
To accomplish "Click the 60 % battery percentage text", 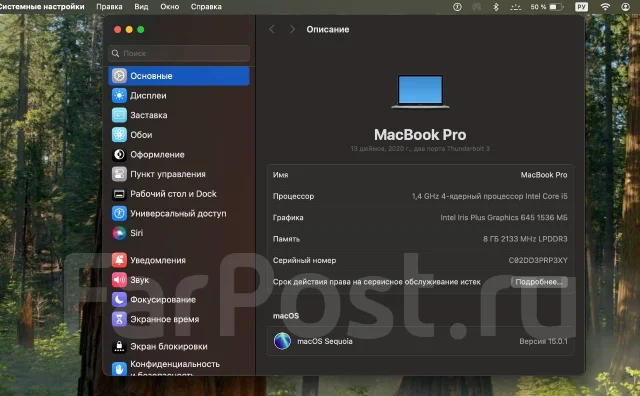I will coord(538,7).
